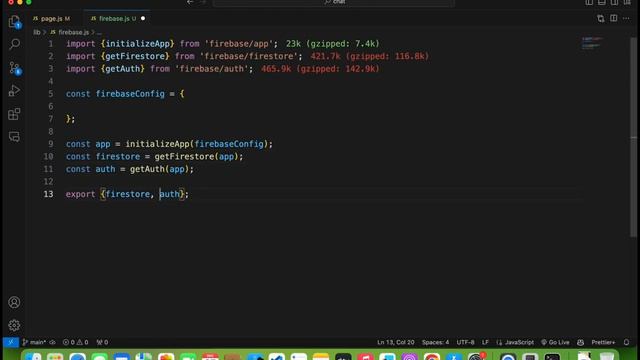Image resolution: width=640 pixels, height=360 pixels.
Task: Open Source Control view in activity bar
Action: point(14,68)
